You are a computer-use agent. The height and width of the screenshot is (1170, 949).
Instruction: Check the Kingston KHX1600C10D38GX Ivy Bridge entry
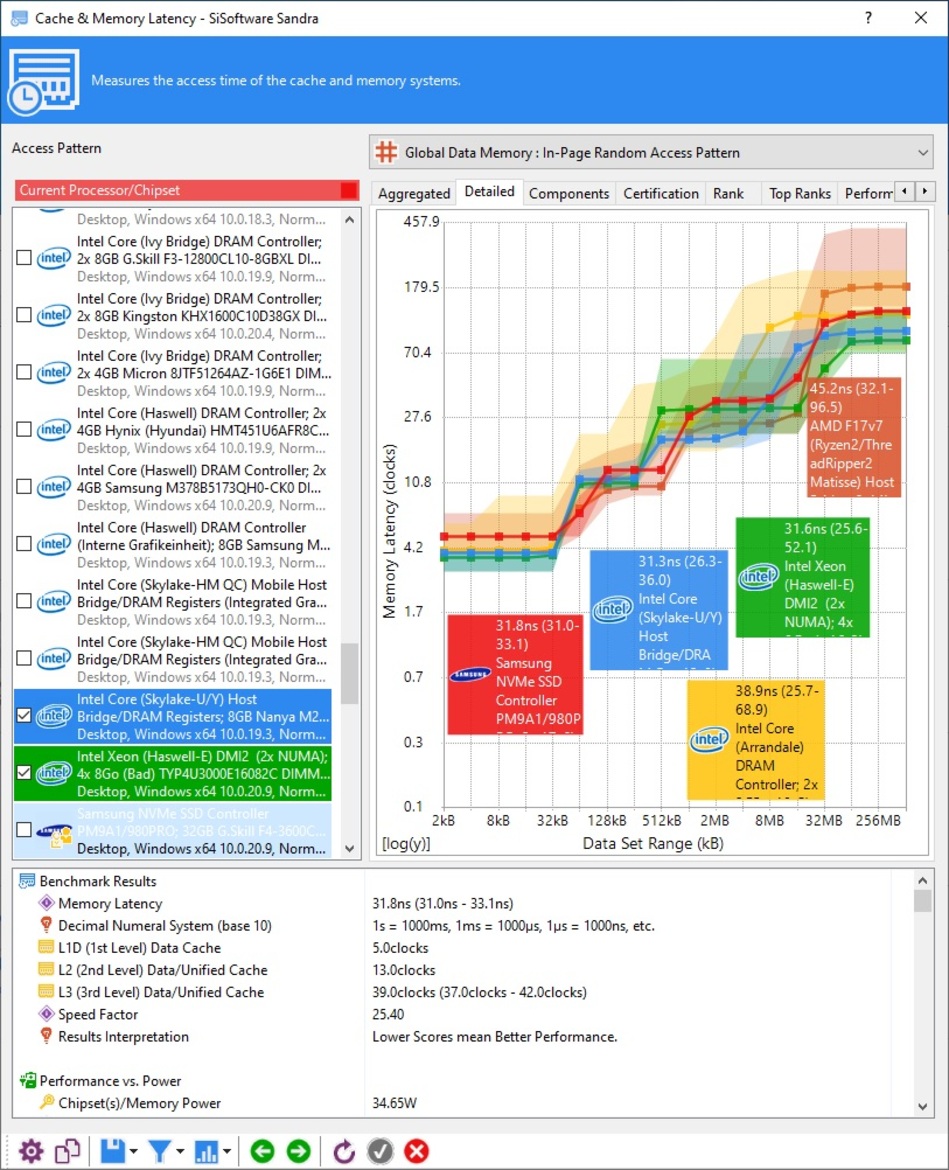pyautogui.click(x=24, y=315)
